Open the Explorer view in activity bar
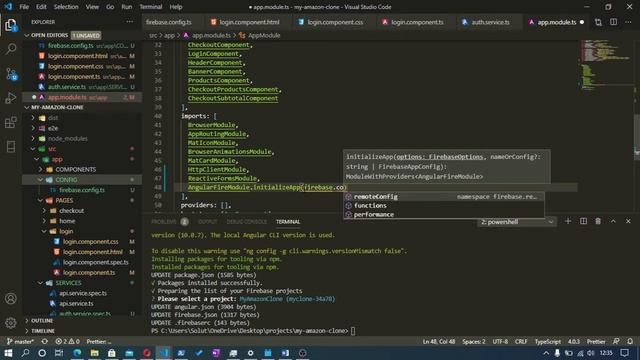This screenshot has width=640, height=360. [x=11, y=25]
